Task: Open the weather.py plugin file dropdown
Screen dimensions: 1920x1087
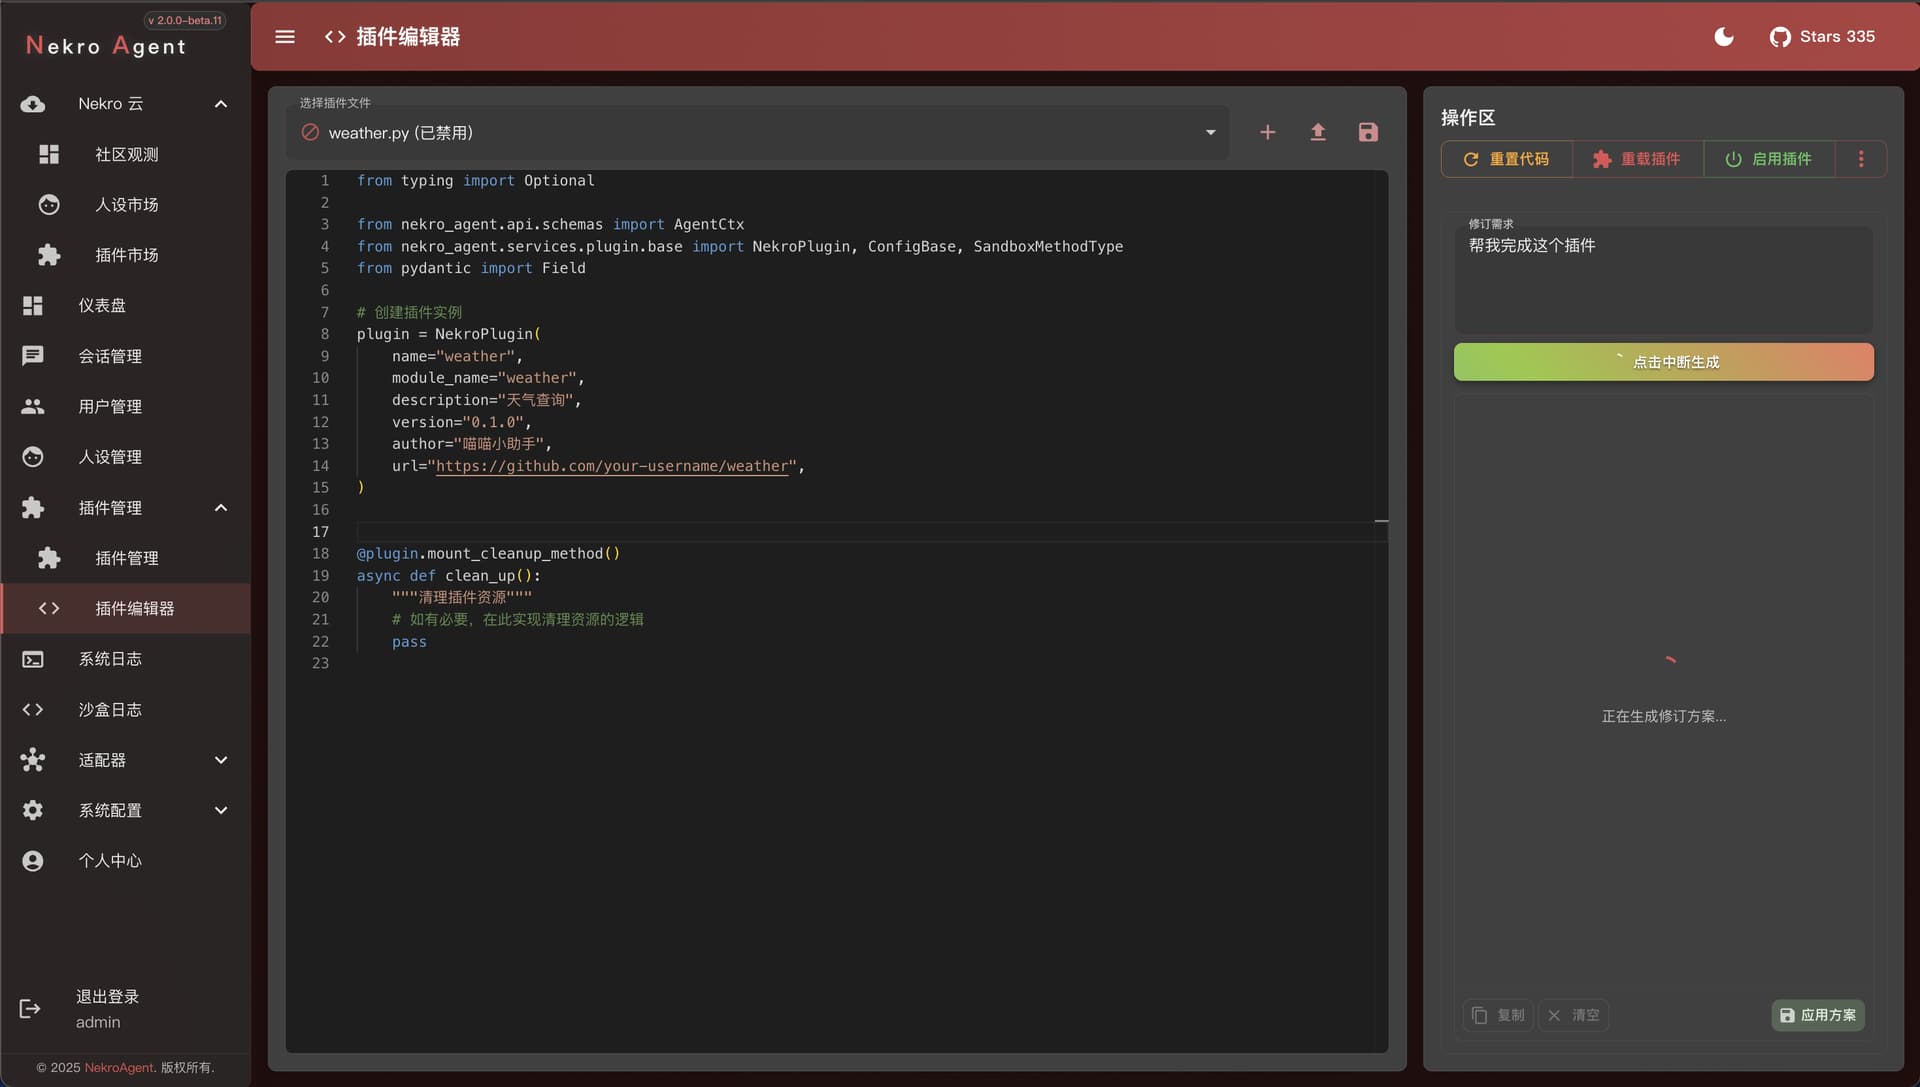Action: click(757, 132)
